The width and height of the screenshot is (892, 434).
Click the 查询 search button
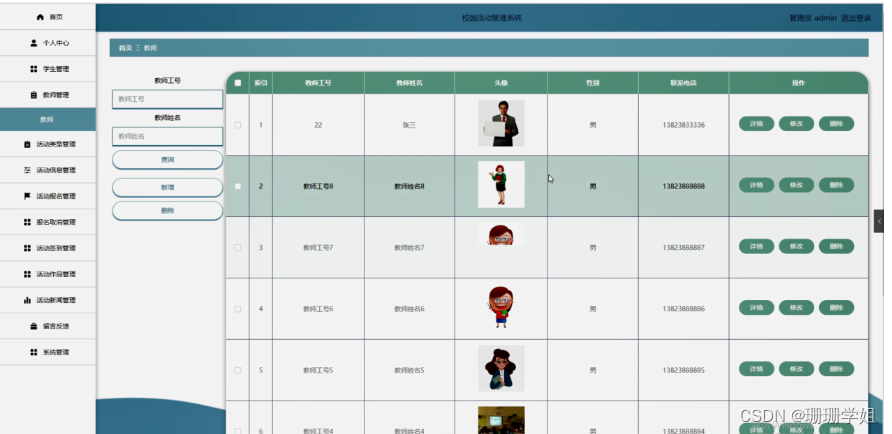pyautogui.click(x=167, y=160)
